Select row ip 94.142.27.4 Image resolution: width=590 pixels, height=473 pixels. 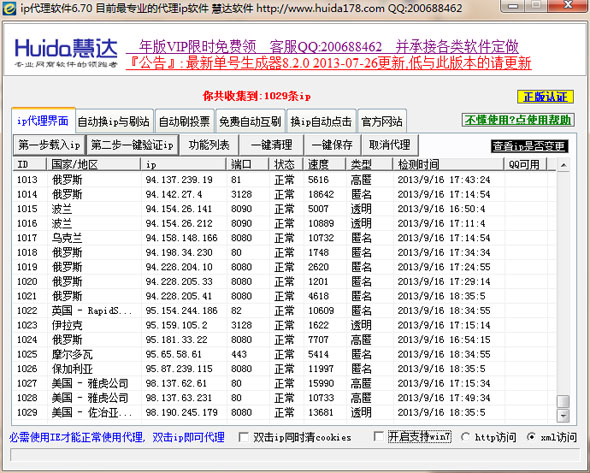[x=284, y=194]
